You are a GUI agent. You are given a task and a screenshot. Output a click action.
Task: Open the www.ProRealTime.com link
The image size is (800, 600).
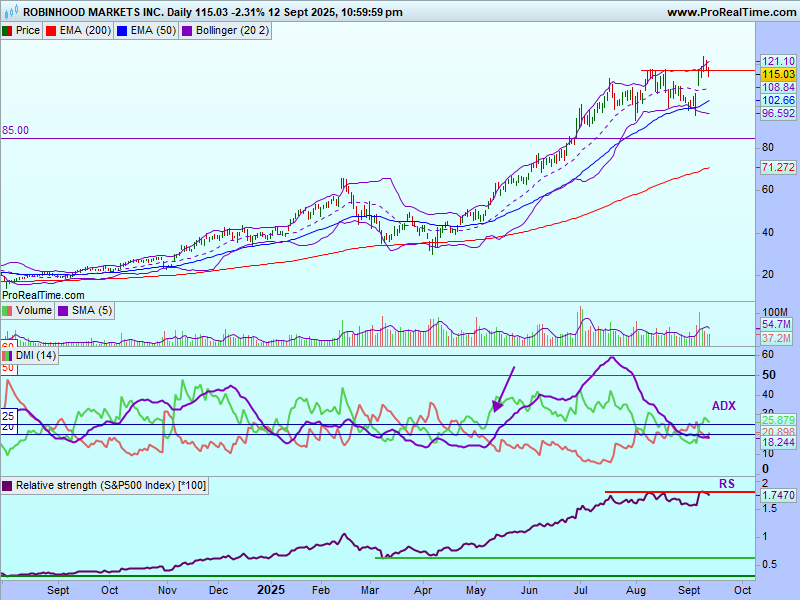(730, 12)
